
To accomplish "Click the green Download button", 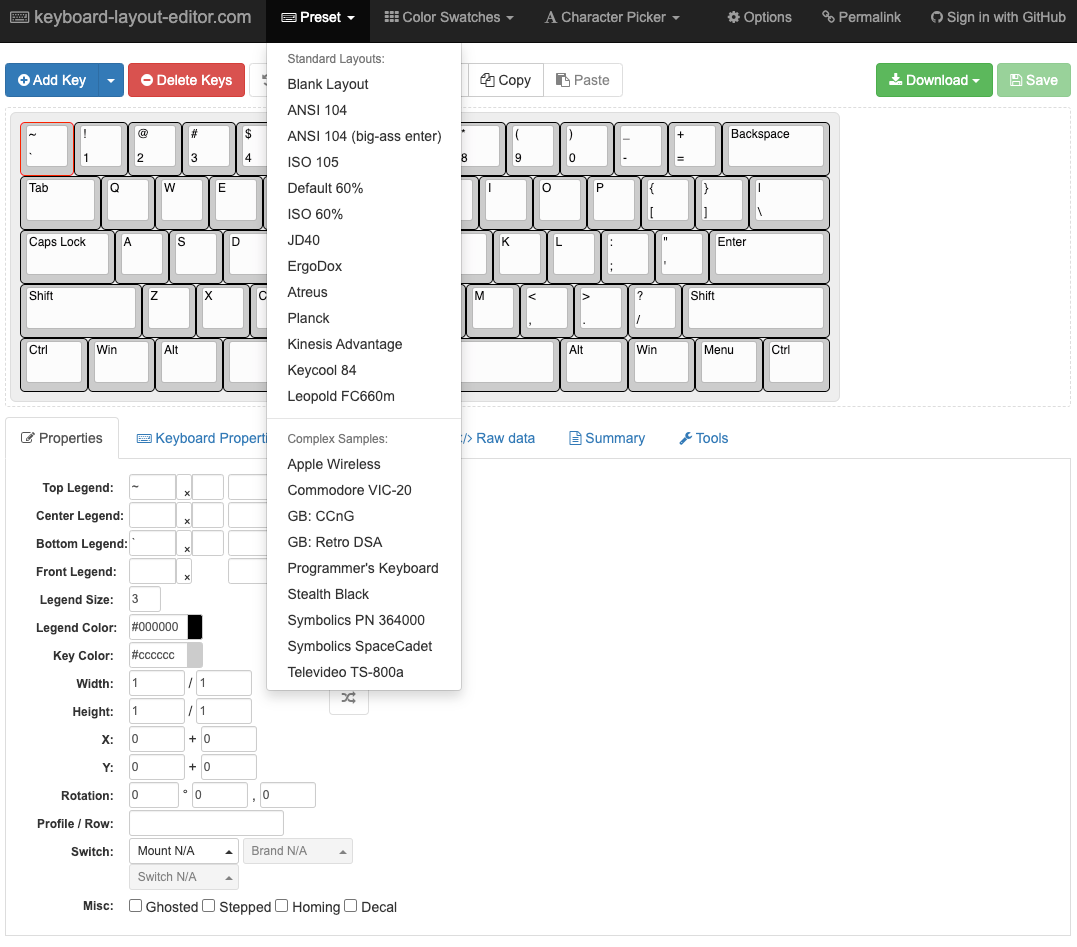I will point(934,80).
